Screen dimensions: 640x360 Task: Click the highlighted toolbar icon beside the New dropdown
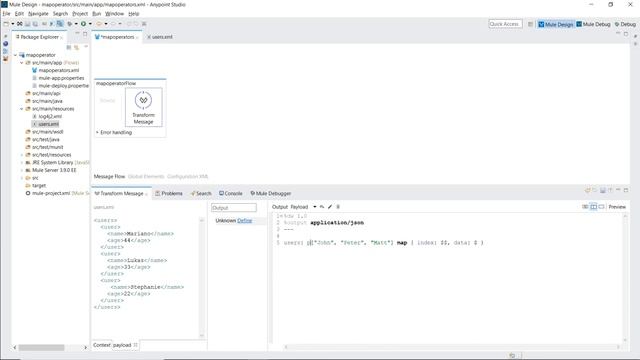click(x=60, y=24)
